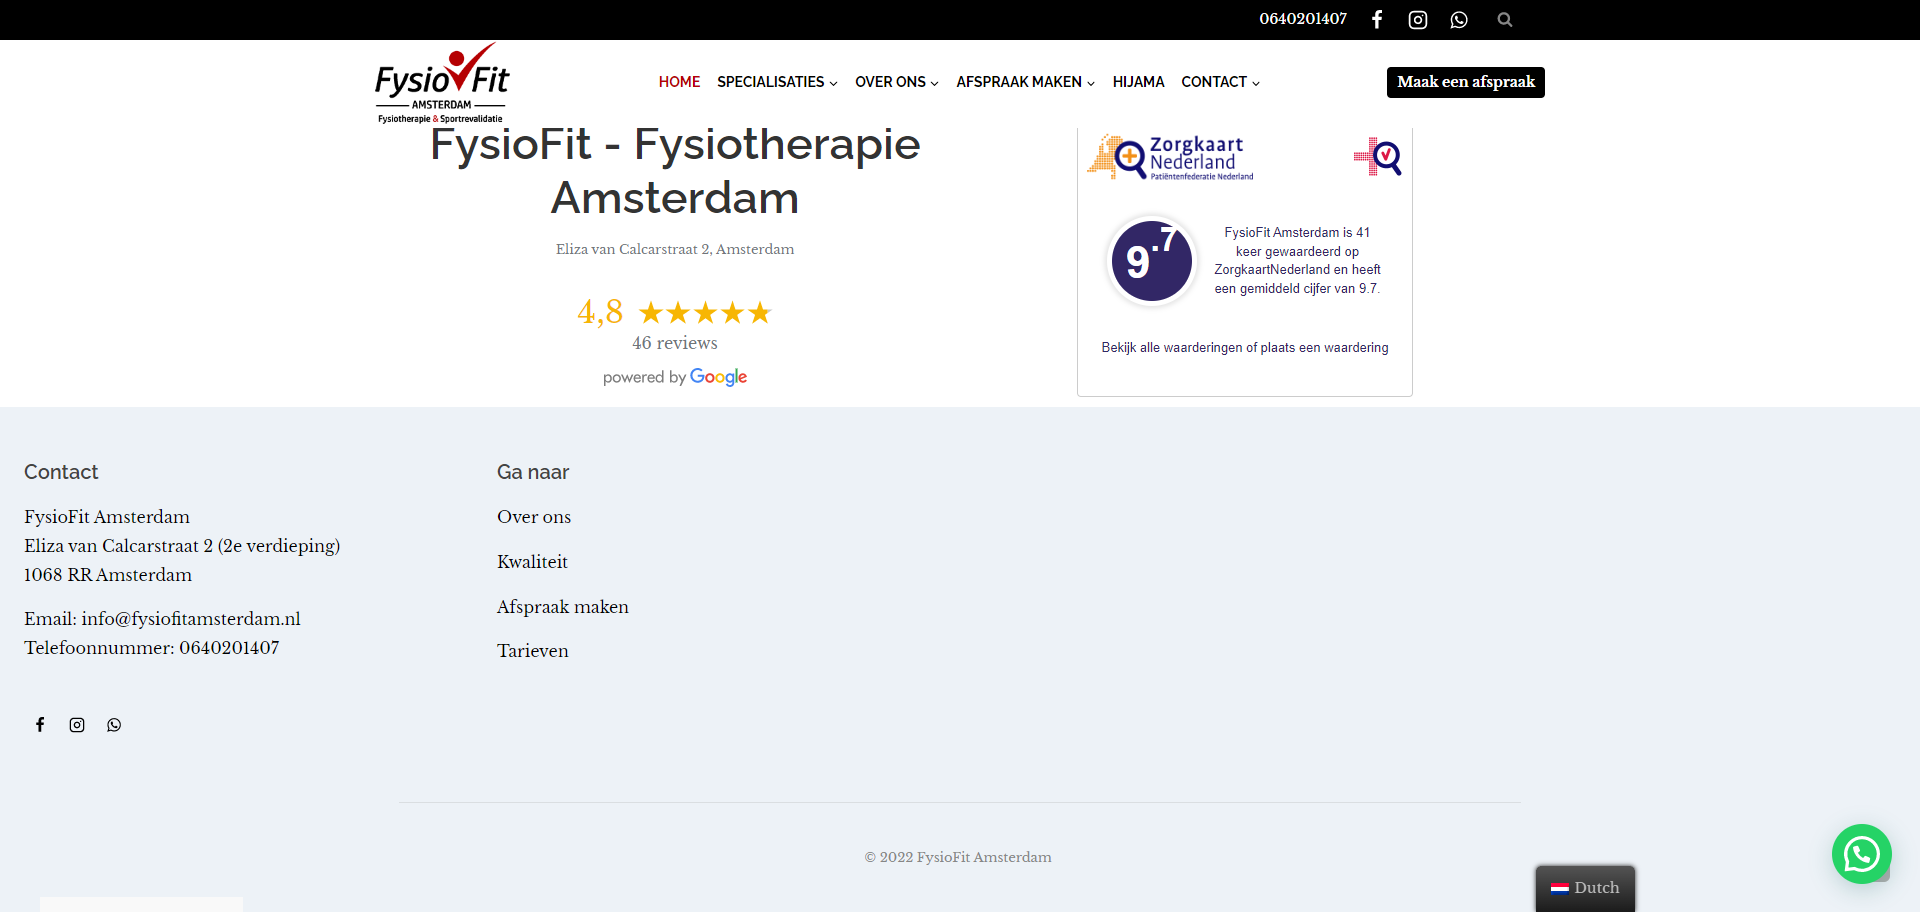
Task: Open the Hijama menu item
Action: click(1138, 82)
